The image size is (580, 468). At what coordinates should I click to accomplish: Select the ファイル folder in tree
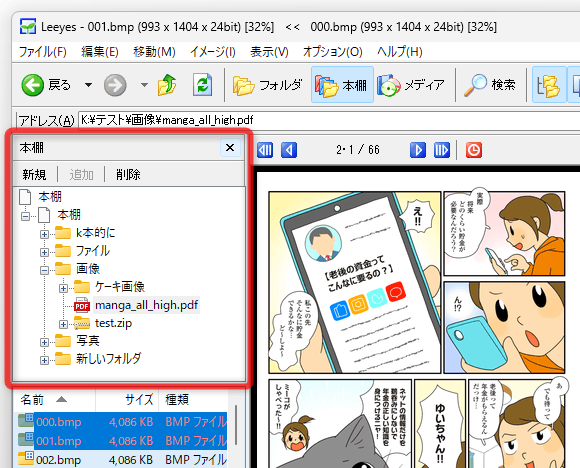coord(92,251)
